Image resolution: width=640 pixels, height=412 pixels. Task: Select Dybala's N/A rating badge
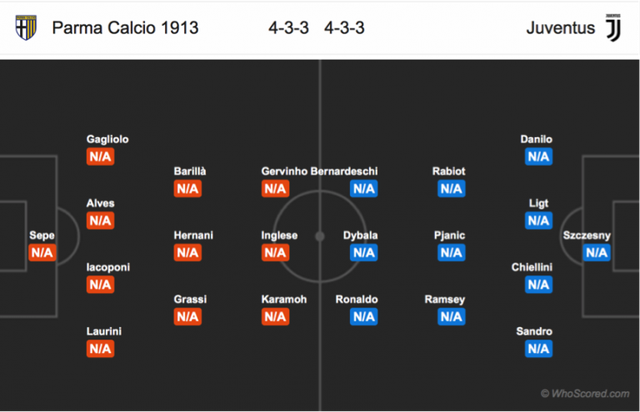[x=364, y=253]
